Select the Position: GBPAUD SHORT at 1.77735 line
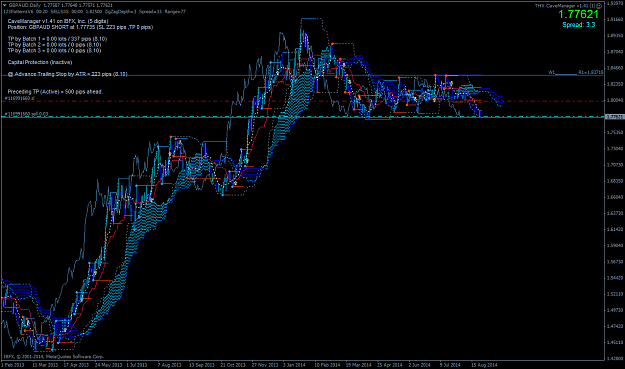The image size is (625, 369). coord(80,27)
